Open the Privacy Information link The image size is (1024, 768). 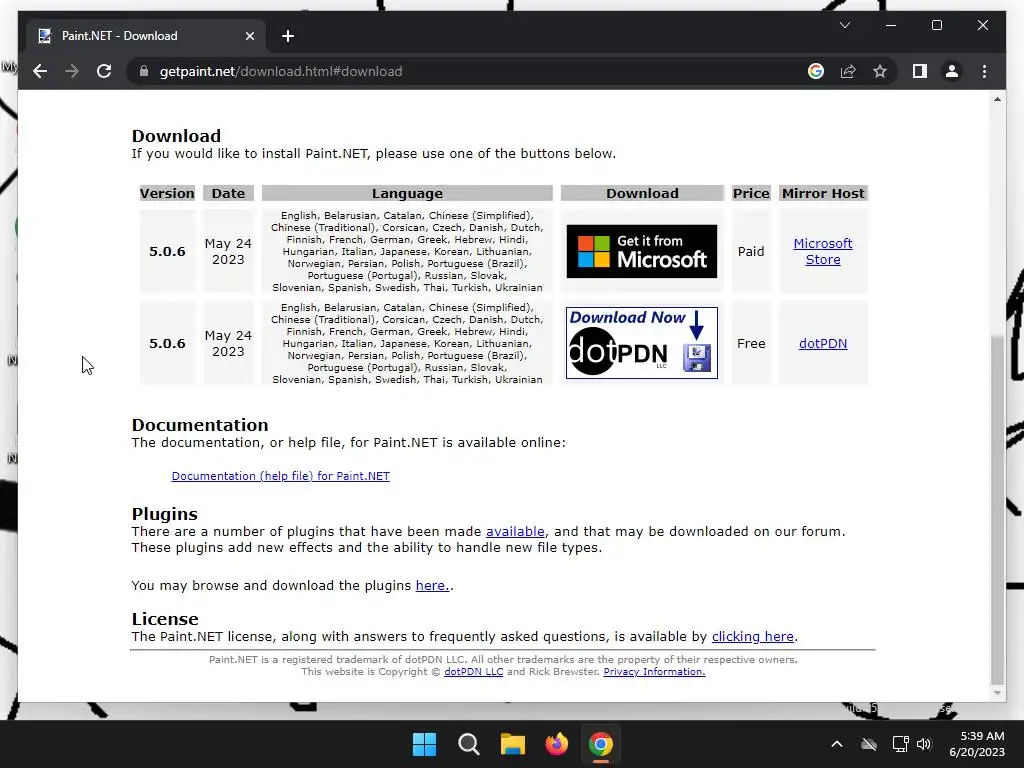pos(654,672)
